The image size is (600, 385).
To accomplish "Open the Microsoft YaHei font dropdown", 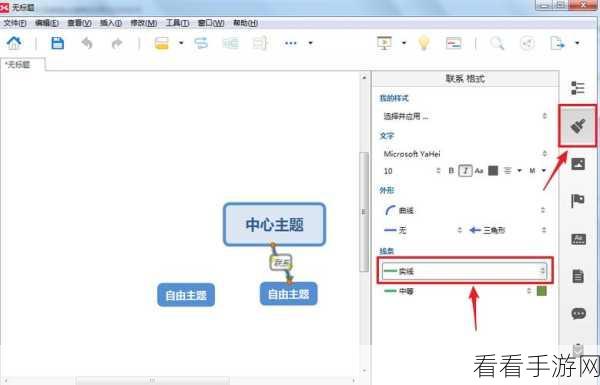I will tap(465, 154).
